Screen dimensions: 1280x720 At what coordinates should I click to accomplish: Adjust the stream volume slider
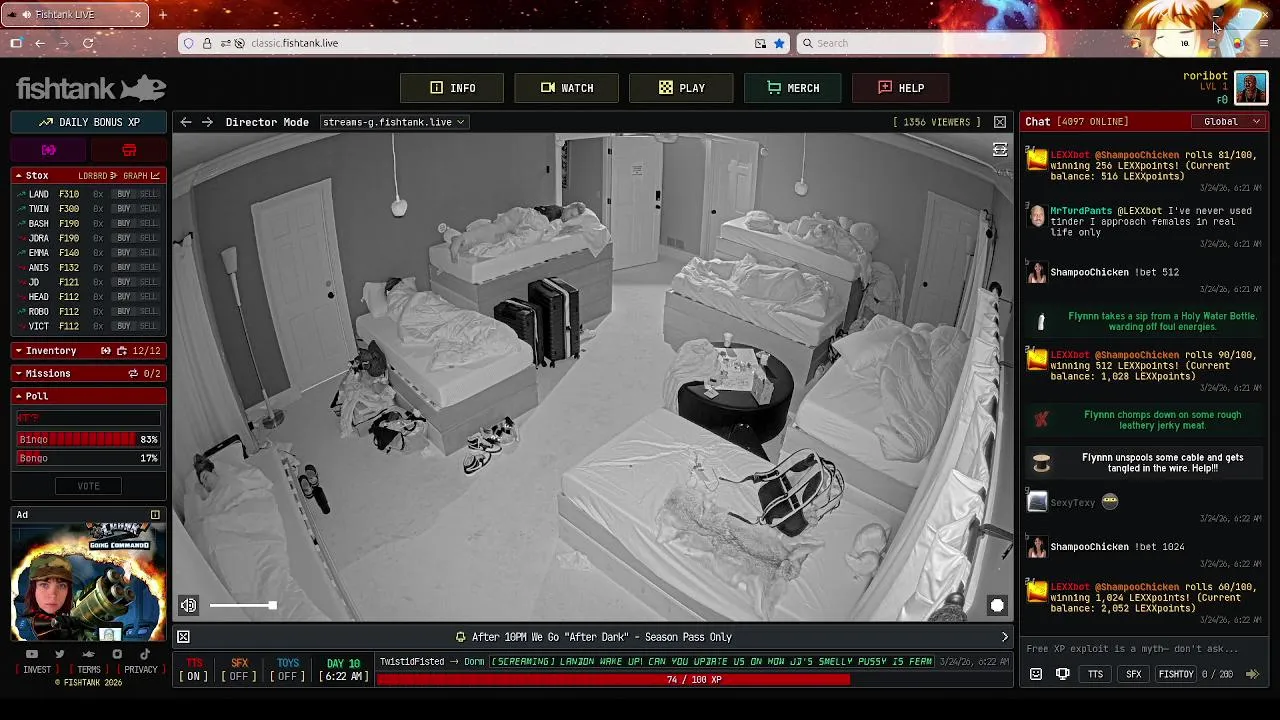241,605
